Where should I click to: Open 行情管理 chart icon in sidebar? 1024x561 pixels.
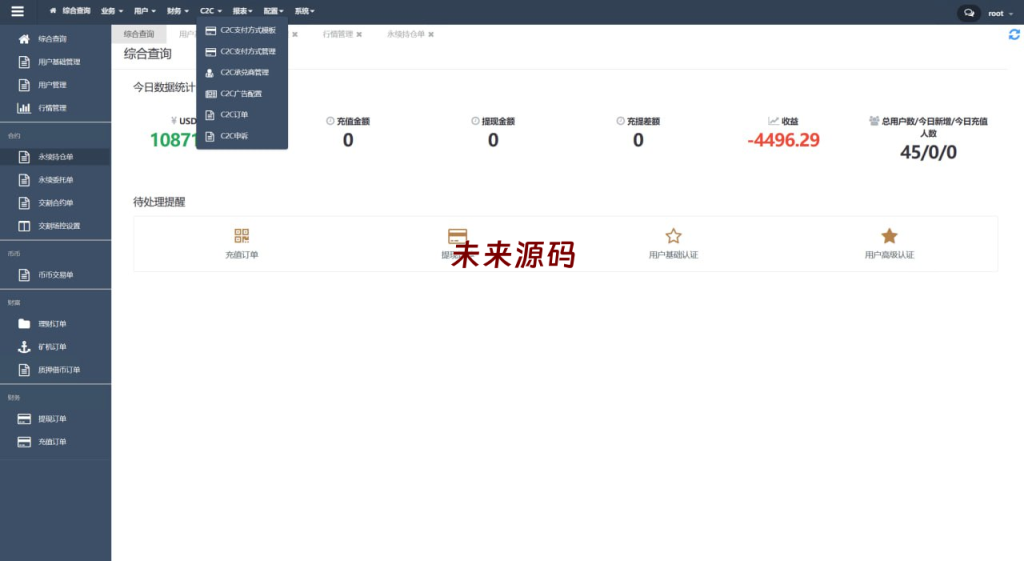tap(24, 108)
